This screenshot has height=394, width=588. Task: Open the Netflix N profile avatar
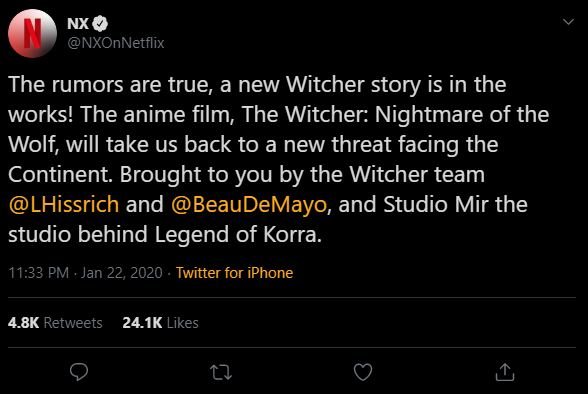(32, 33)
